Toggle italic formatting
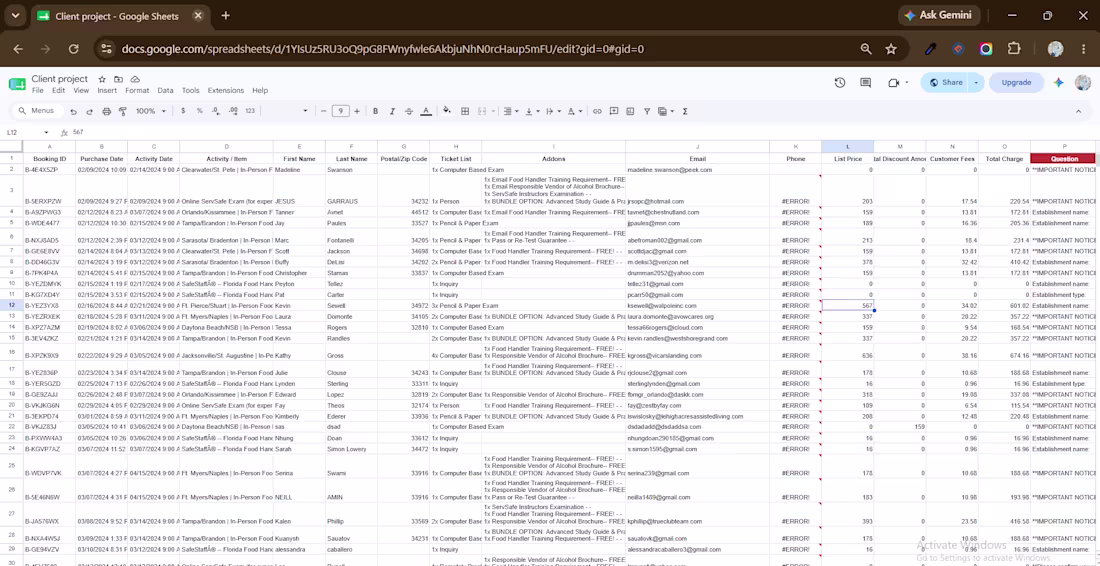This screenshot has width=1100, height=566. (x=392, y=111)
